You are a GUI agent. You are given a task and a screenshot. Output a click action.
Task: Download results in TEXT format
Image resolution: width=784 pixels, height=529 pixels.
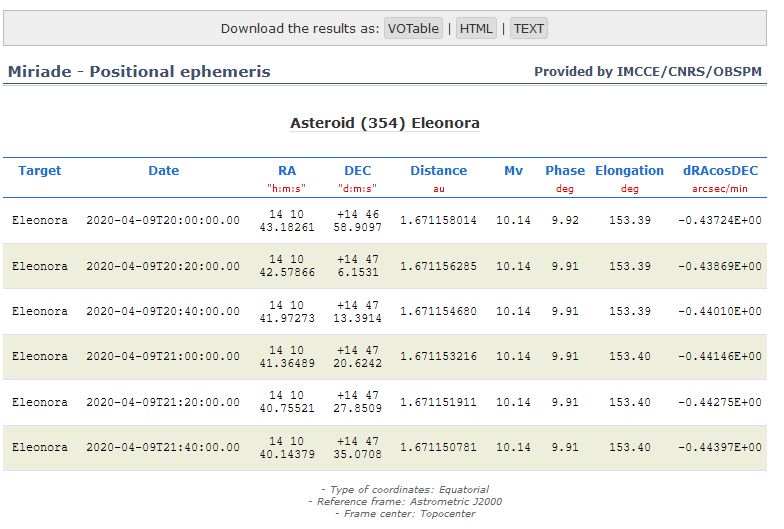tap(528, 28)
